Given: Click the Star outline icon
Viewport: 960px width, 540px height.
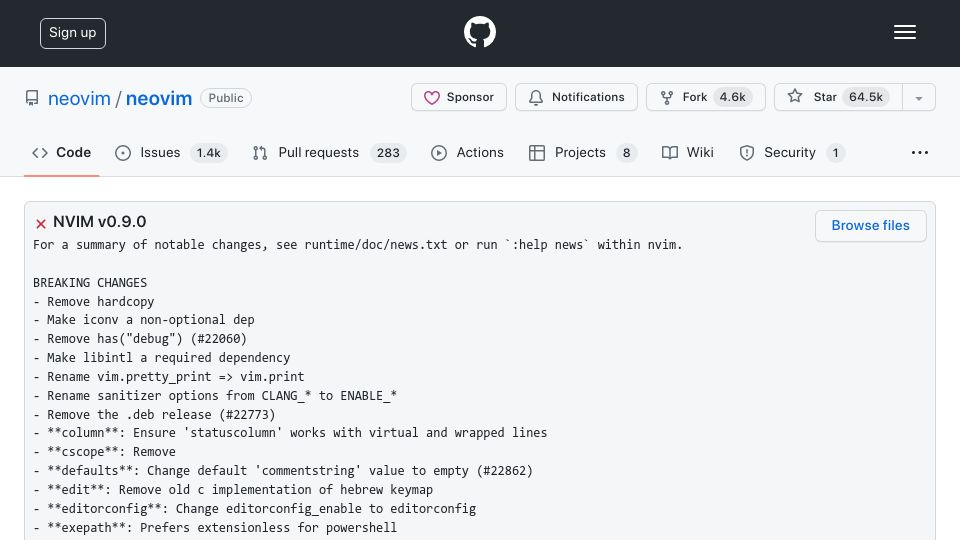Looking at the screenshot, I should point(795,96).
